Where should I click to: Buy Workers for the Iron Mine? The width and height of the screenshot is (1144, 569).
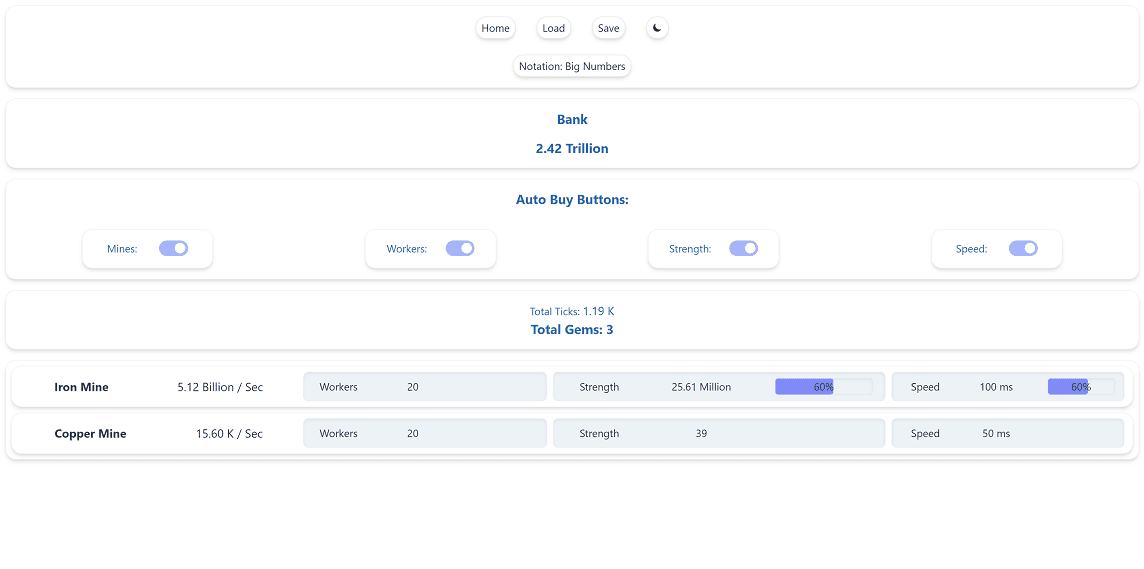coord(424,387)
